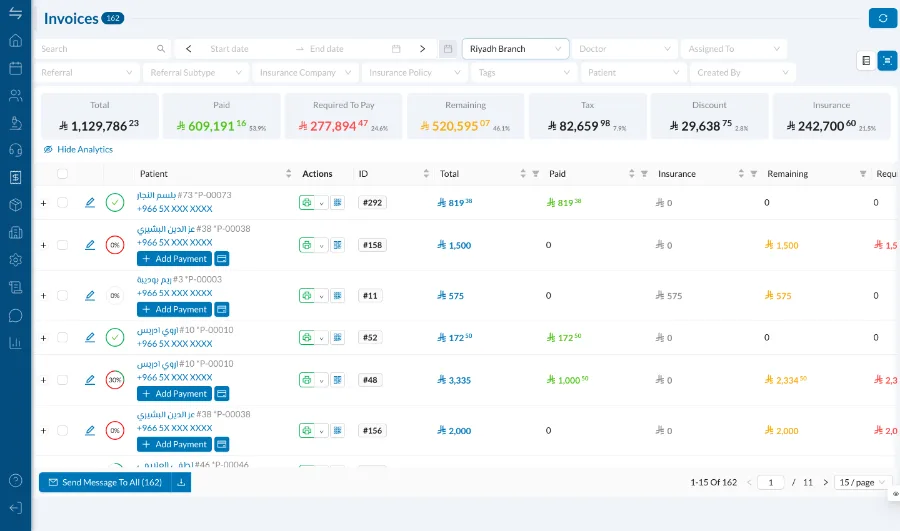This screenshot has height=531, width=900.
Task: Click the logout icon in sidebar
Action: point(15,508)
